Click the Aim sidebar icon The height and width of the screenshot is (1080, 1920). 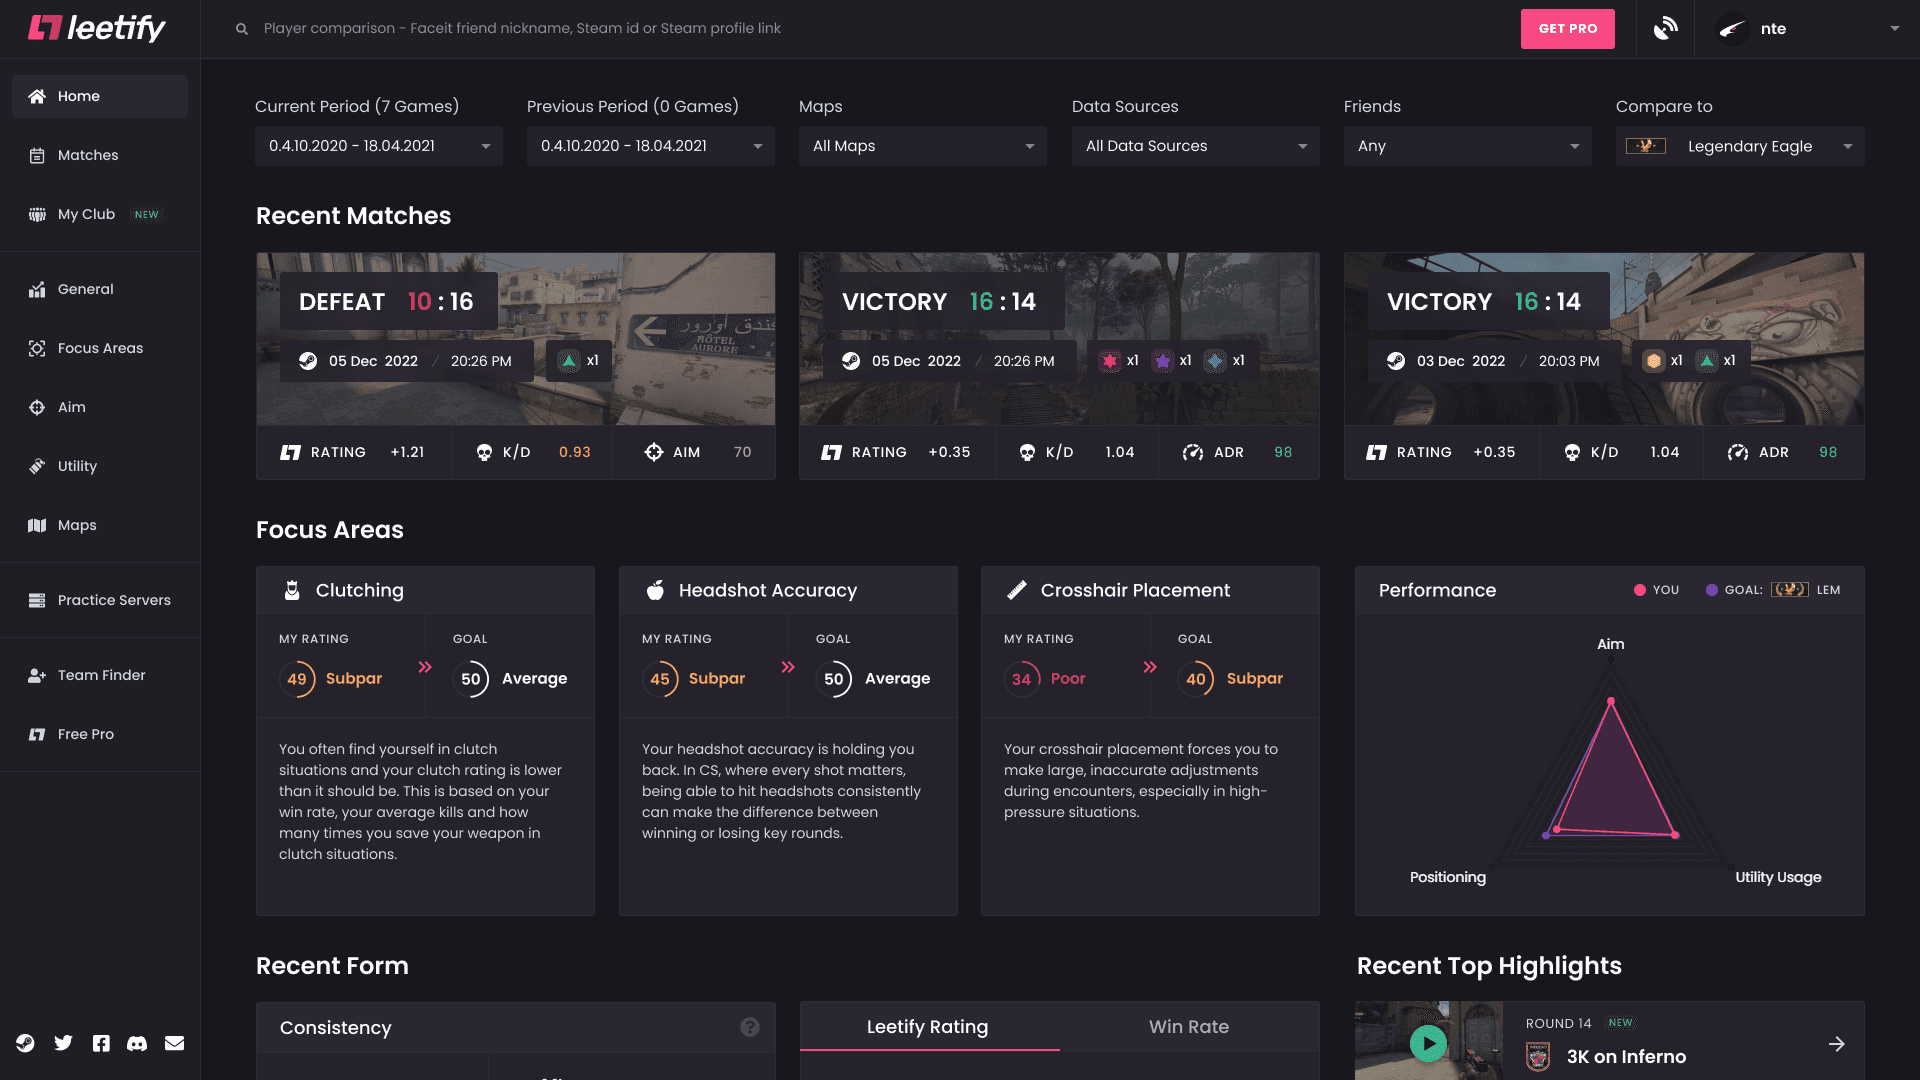(36, 407)
